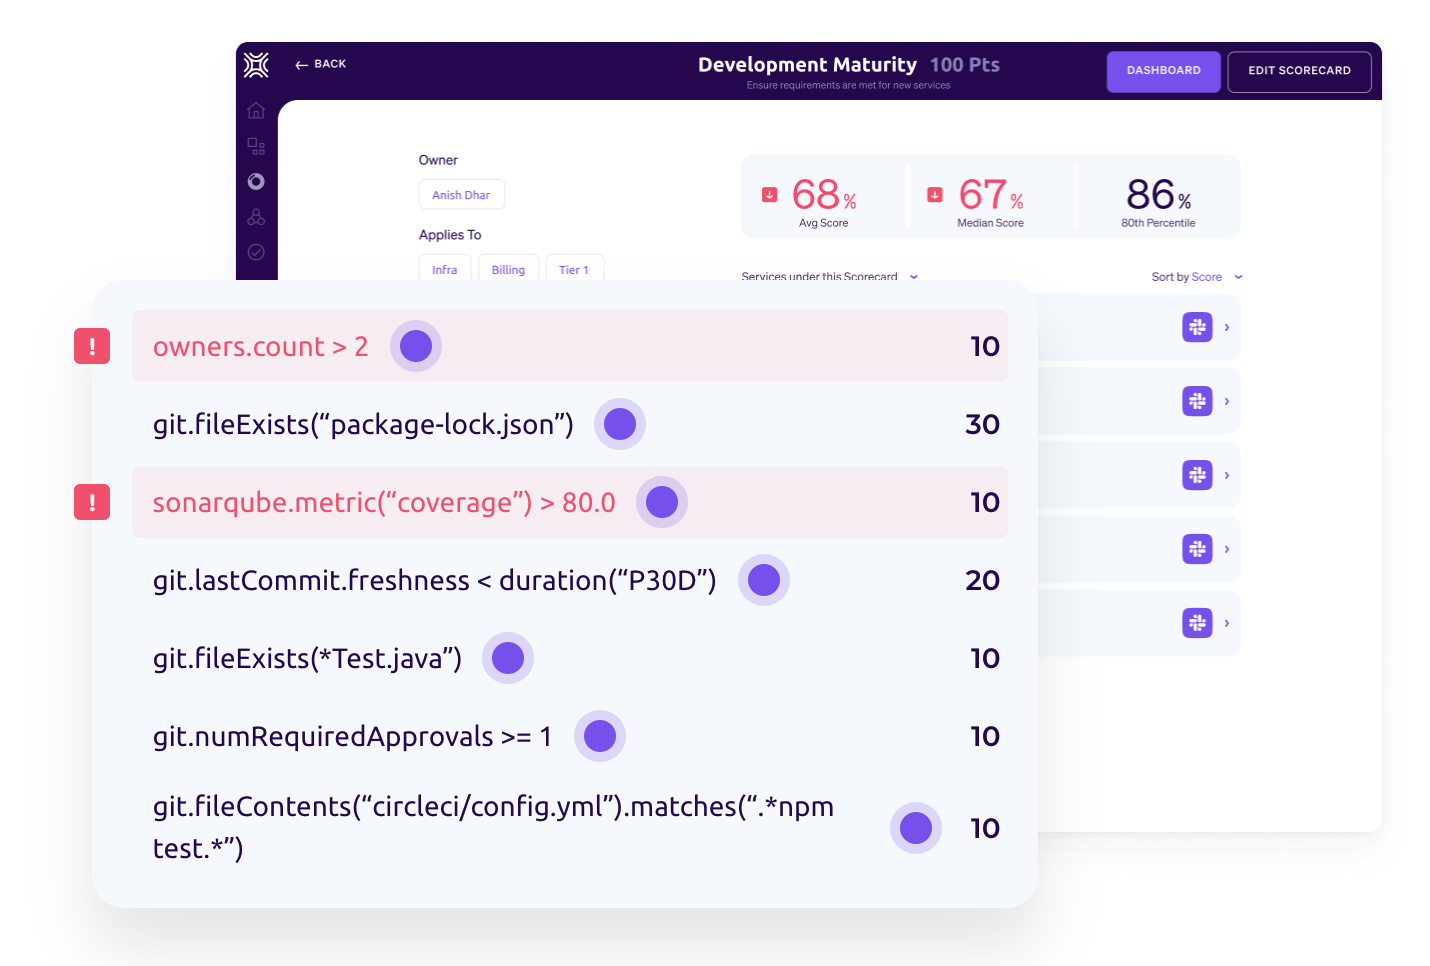Image resolution: width=1430 pixels, height=966 pixels.
Task: Open the catalog squares icon in sidebar
Action: click(256, 146)
